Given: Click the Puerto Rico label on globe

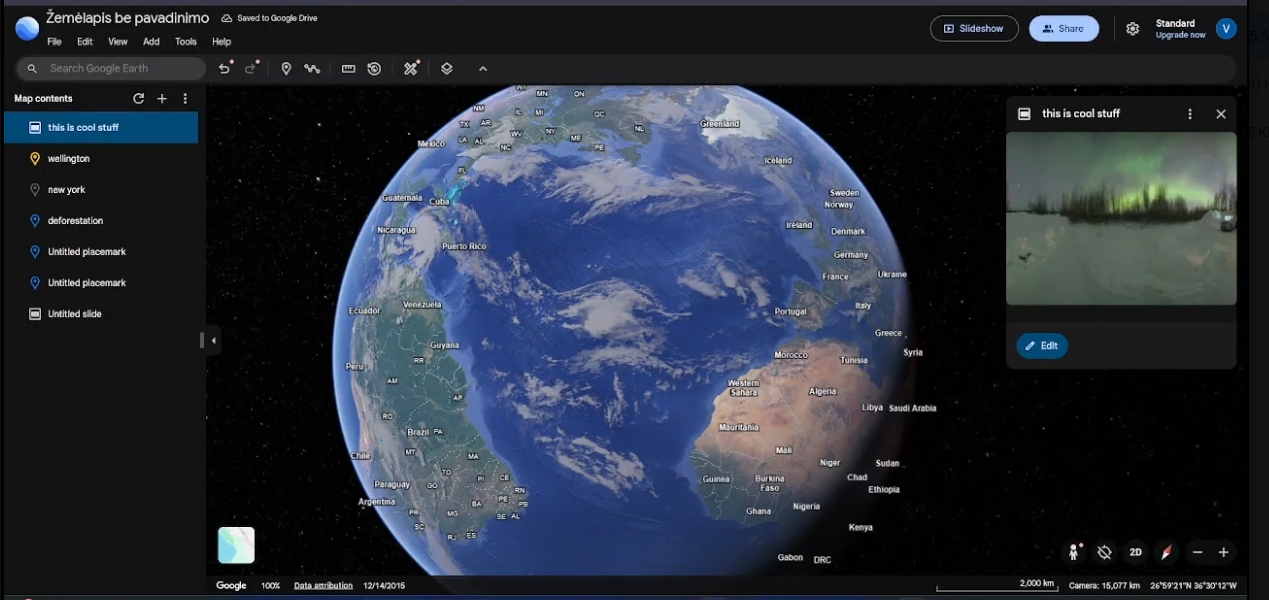Looking at the screenshot, I should tap(463, 246).
